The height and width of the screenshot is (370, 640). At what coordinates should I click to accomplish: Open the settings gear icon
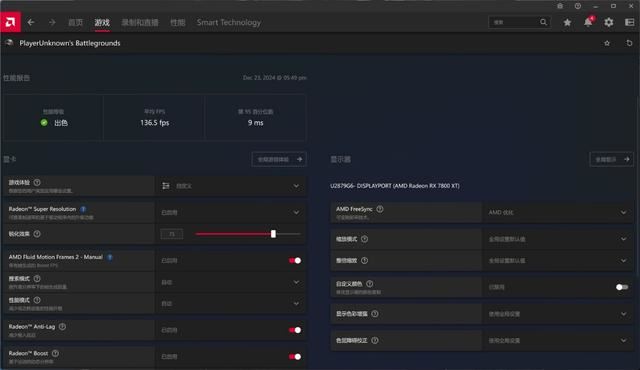(609, 22)
